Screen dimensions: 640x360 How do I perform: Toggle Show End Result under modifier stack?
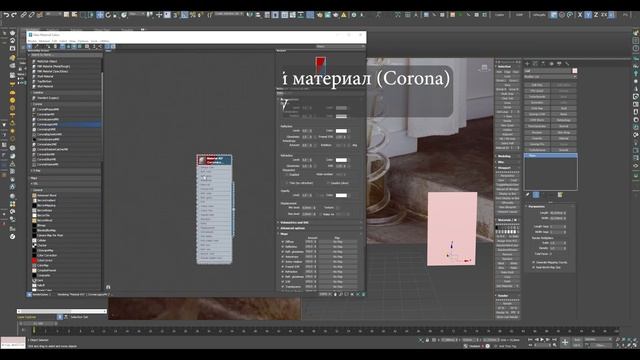(x=536, y=195)
